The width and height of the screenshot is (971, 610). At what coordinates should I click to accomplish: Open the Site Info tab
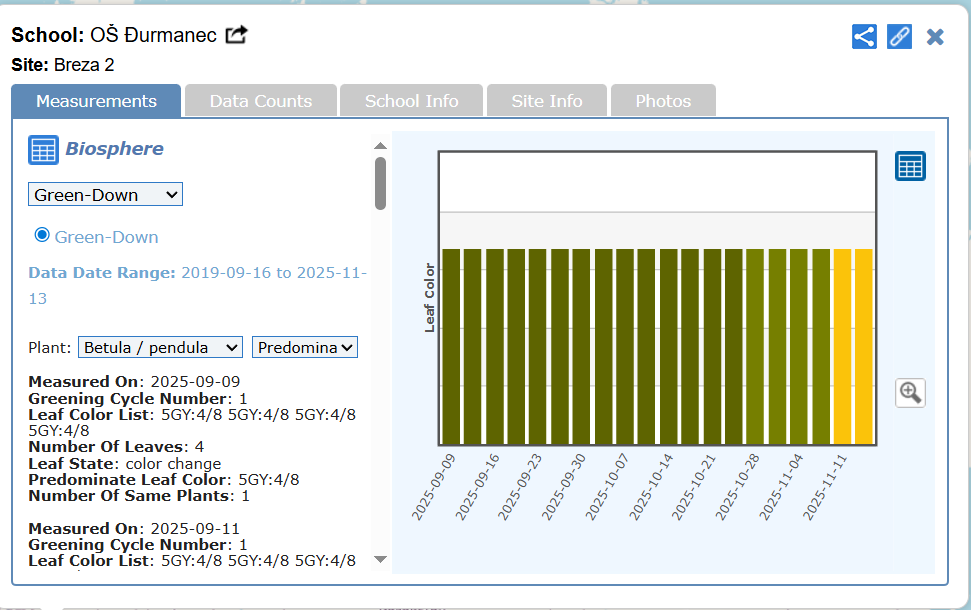point(546,101)
